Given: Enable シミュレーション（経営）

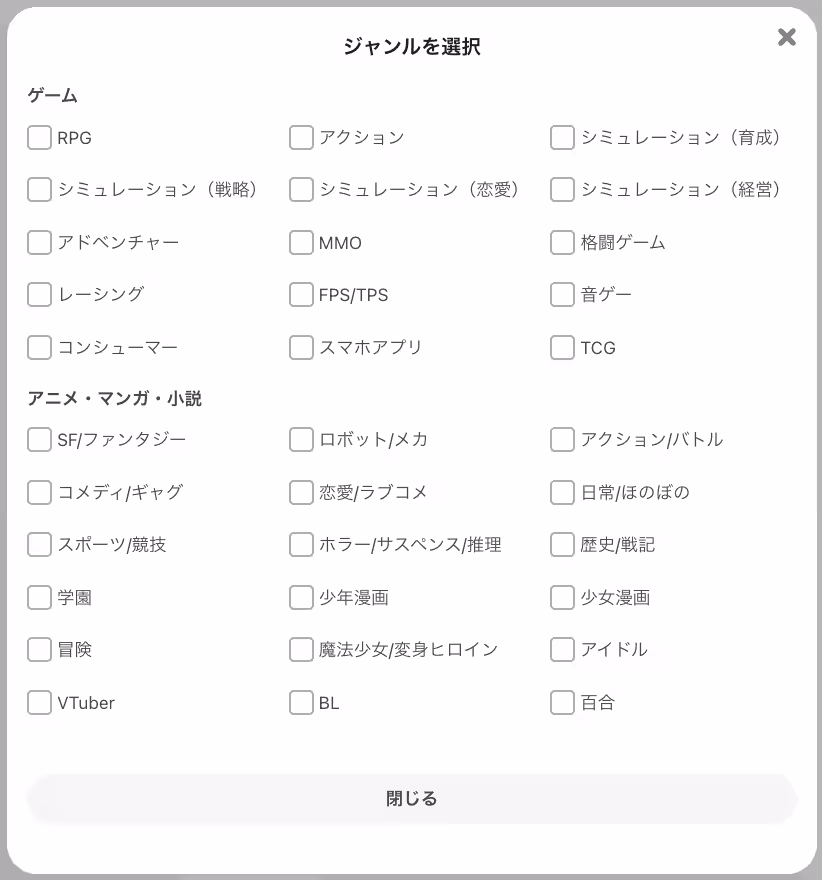Looking at the screenshot, I should coord(561,190).
